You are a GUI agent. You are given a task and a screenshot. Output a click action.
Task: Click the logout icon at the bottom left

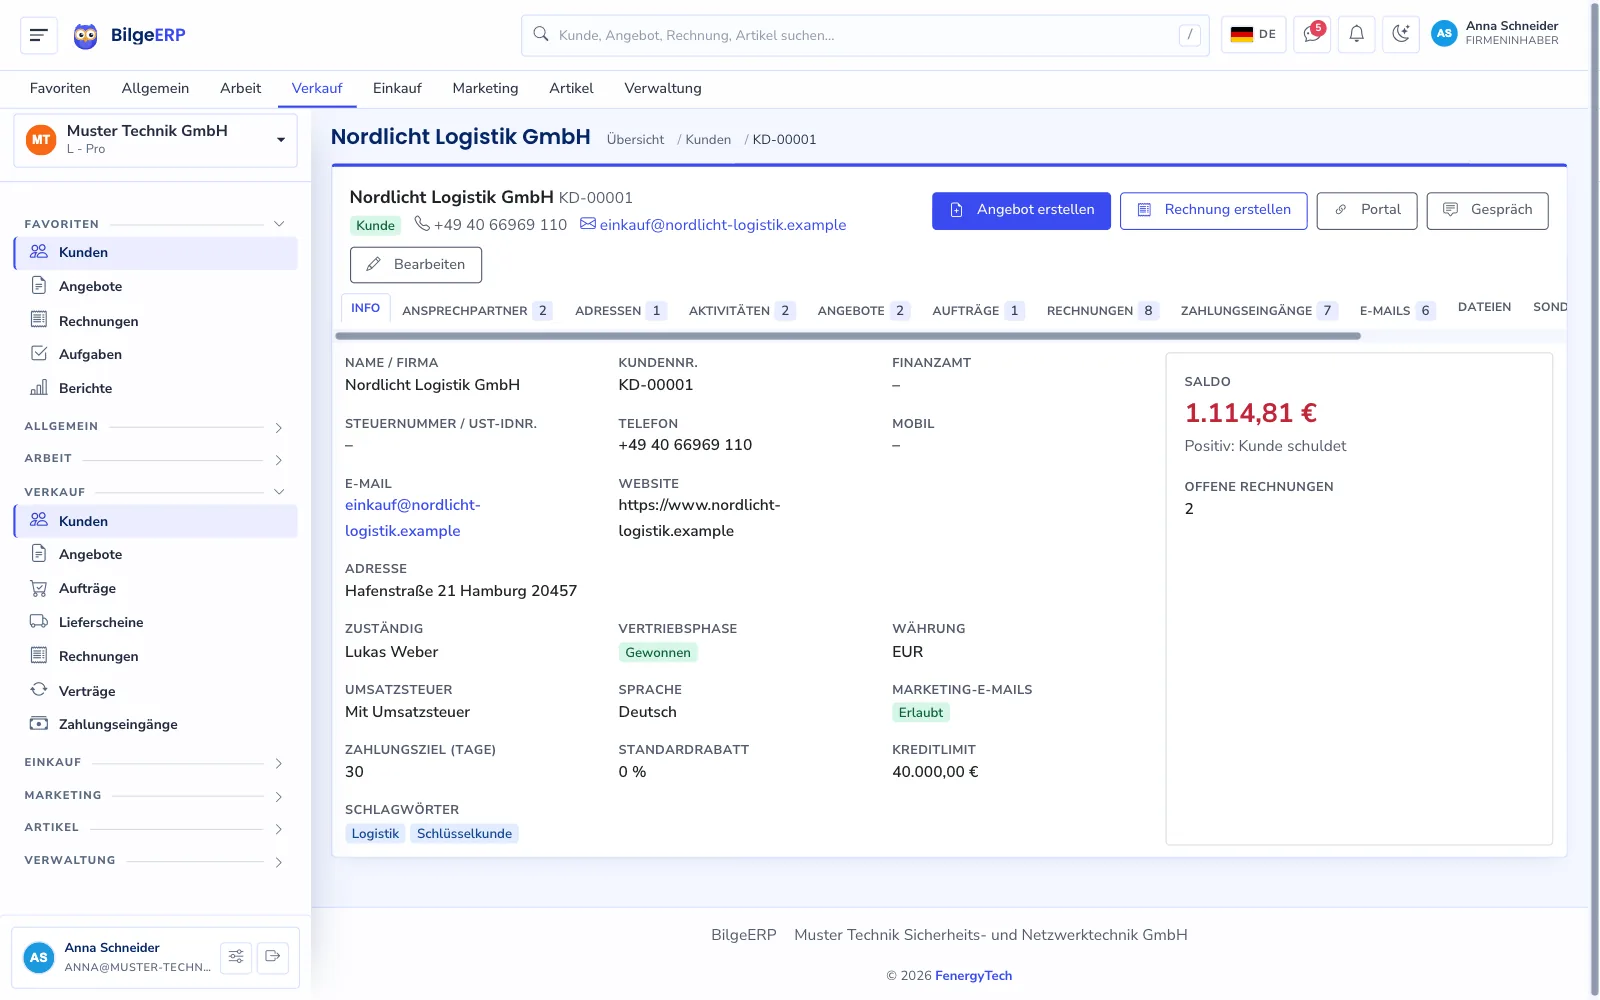[273, 957]
